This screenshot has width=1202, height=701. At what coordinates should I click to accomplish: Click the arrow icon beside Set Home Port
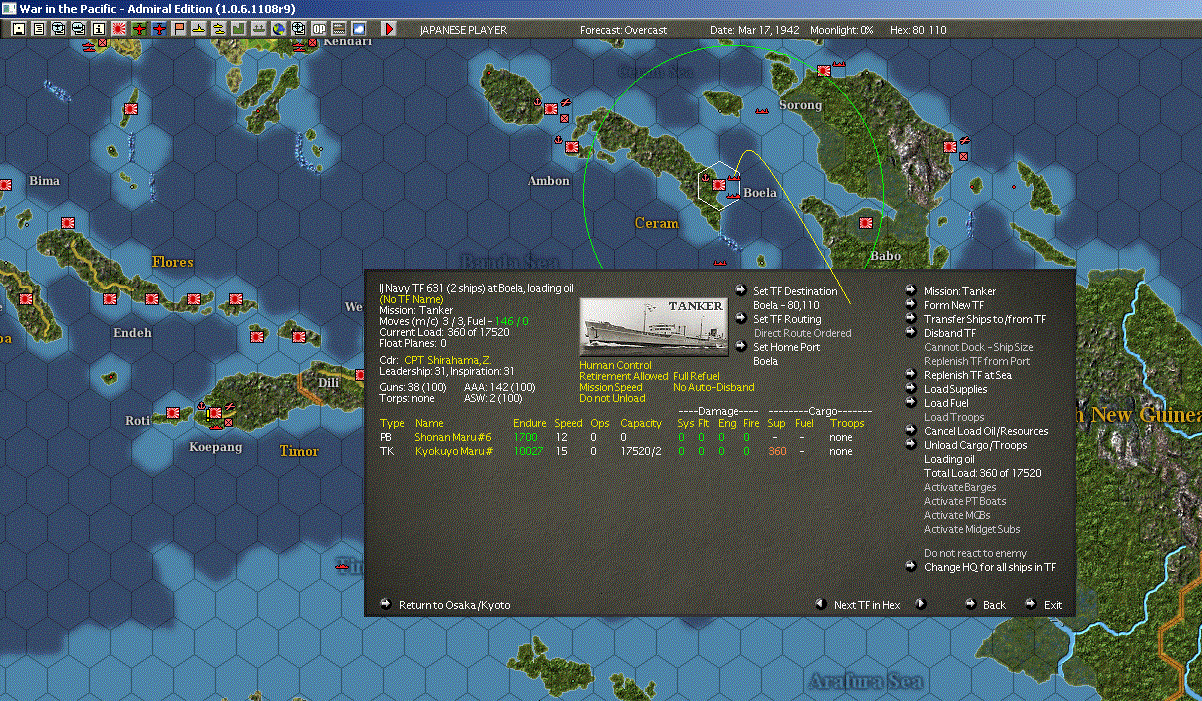pos(741,347)
